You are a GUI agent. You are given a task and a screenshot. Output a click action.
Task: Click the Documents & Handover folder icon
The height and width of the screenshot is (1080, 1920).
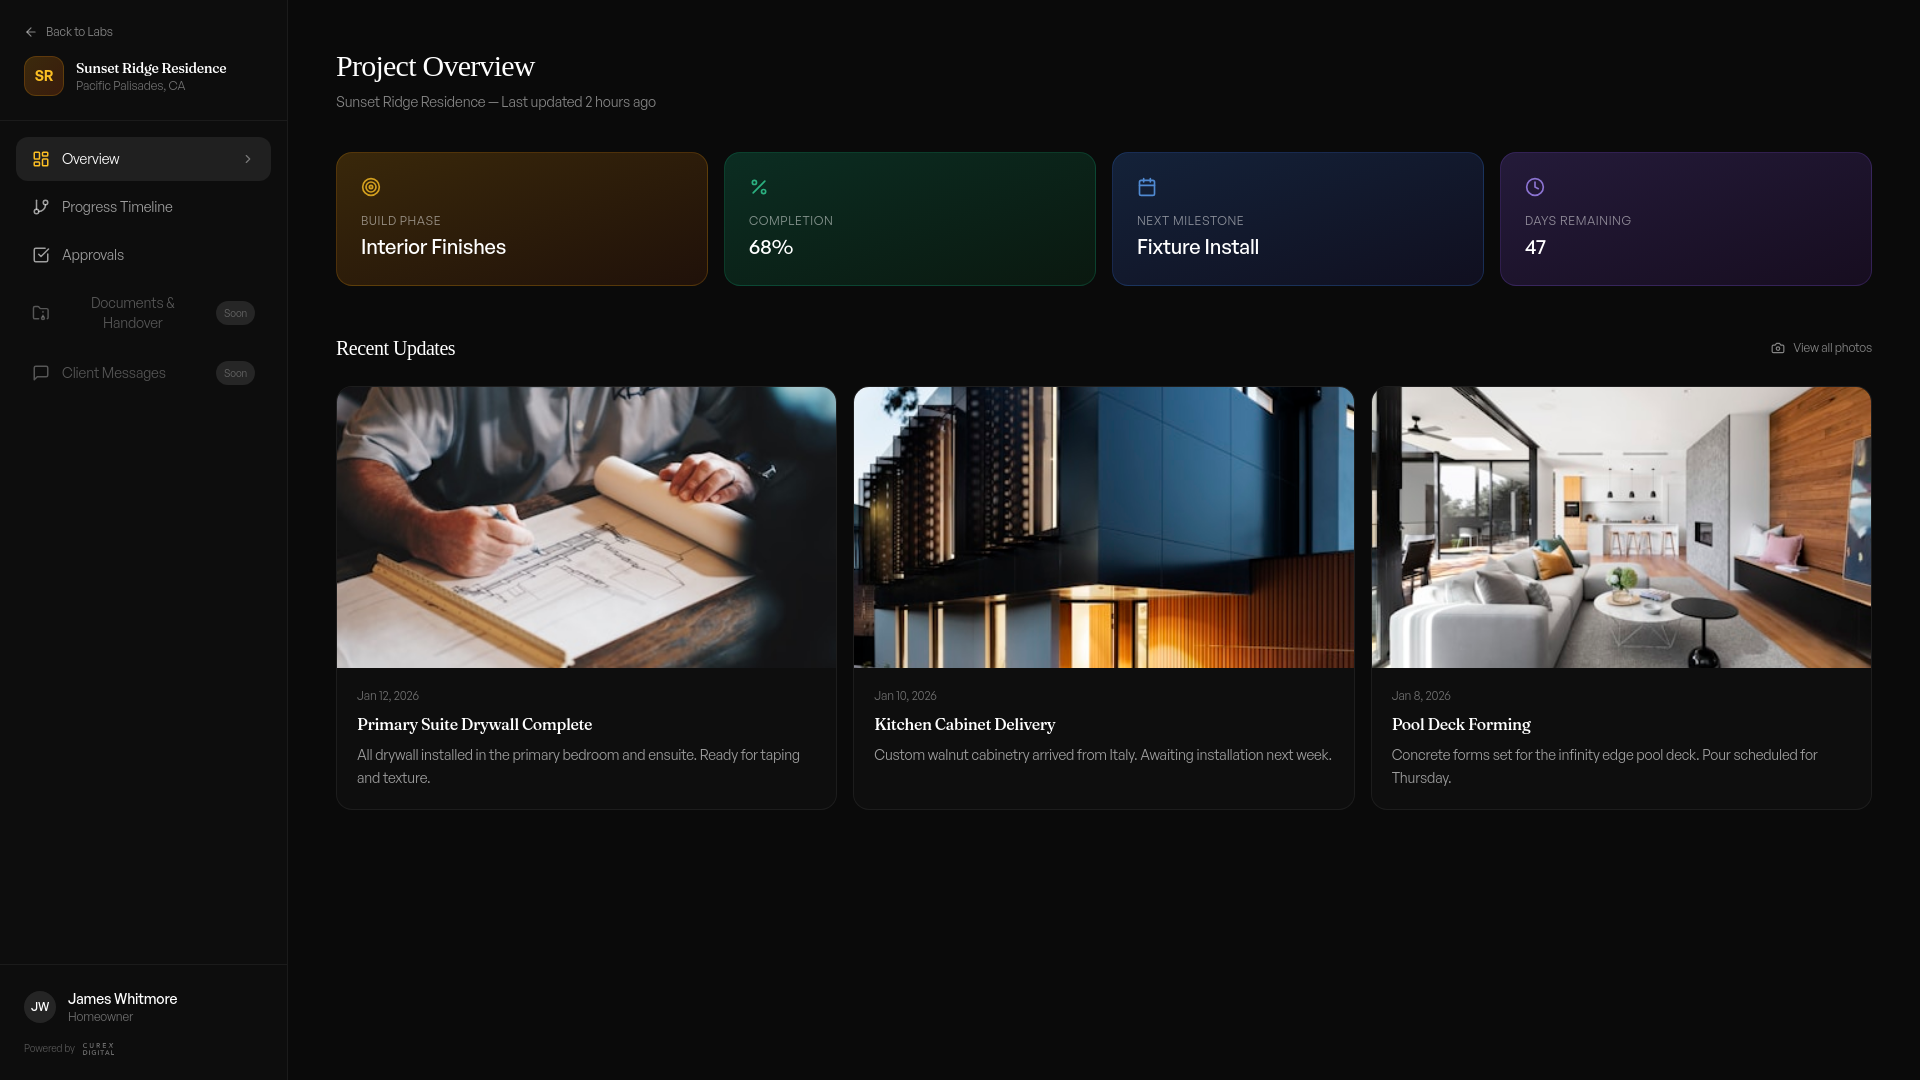point(41,313)
